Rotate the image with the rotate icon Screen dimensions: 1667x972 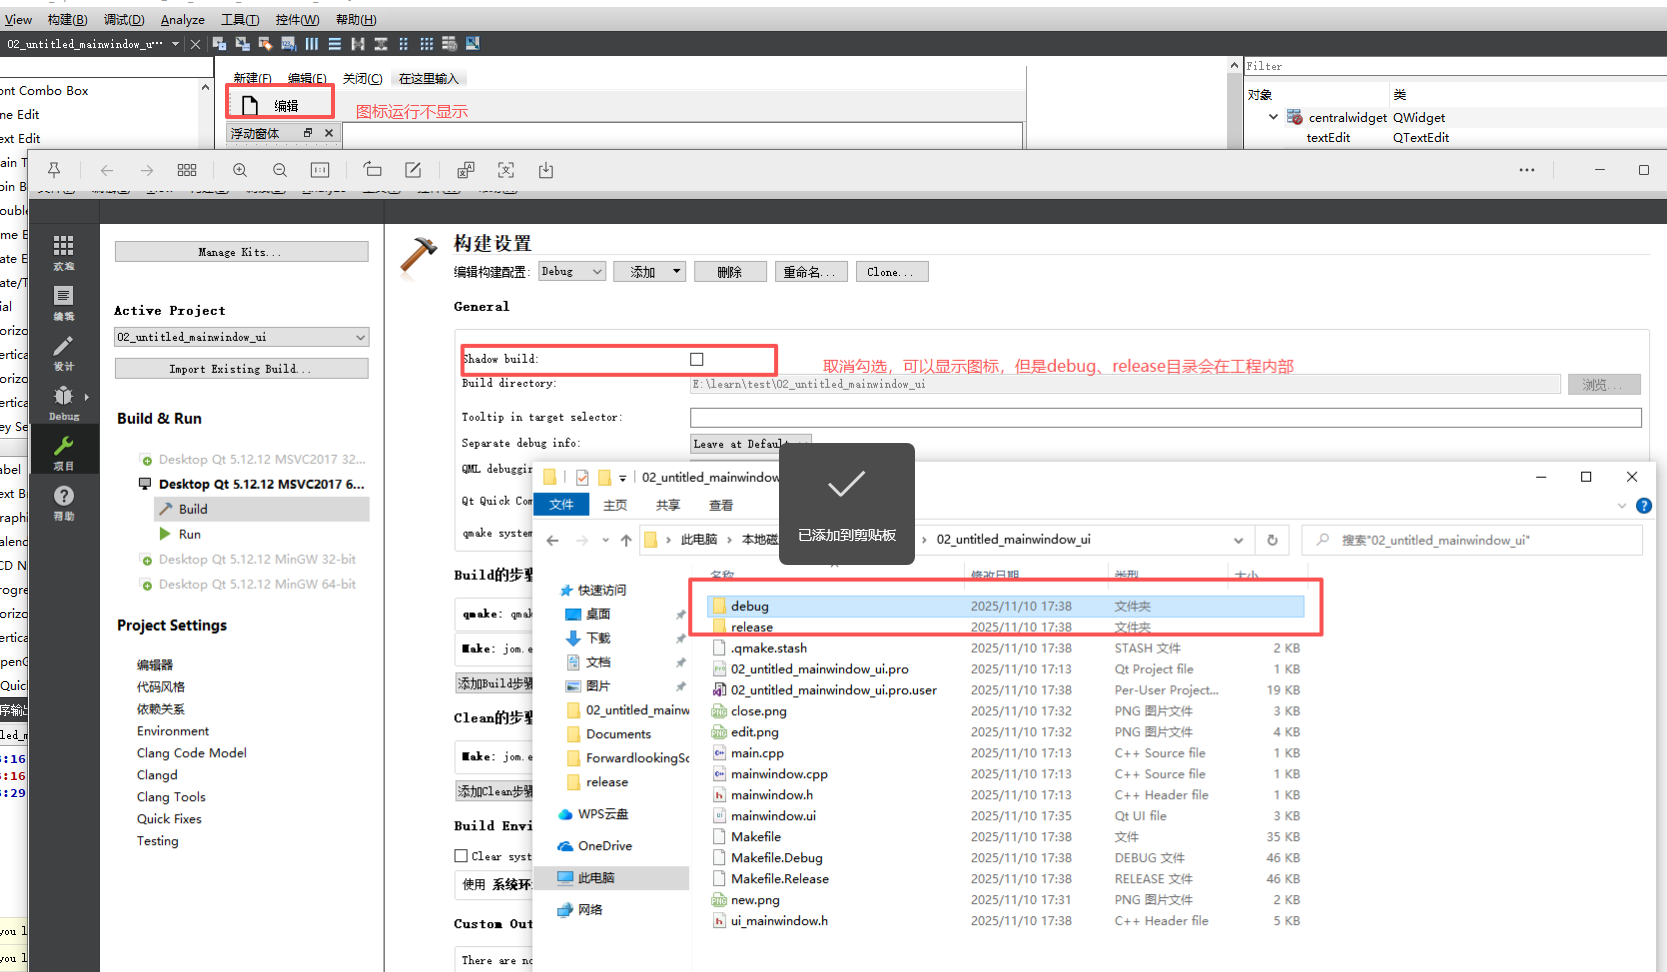pos(373,170)
